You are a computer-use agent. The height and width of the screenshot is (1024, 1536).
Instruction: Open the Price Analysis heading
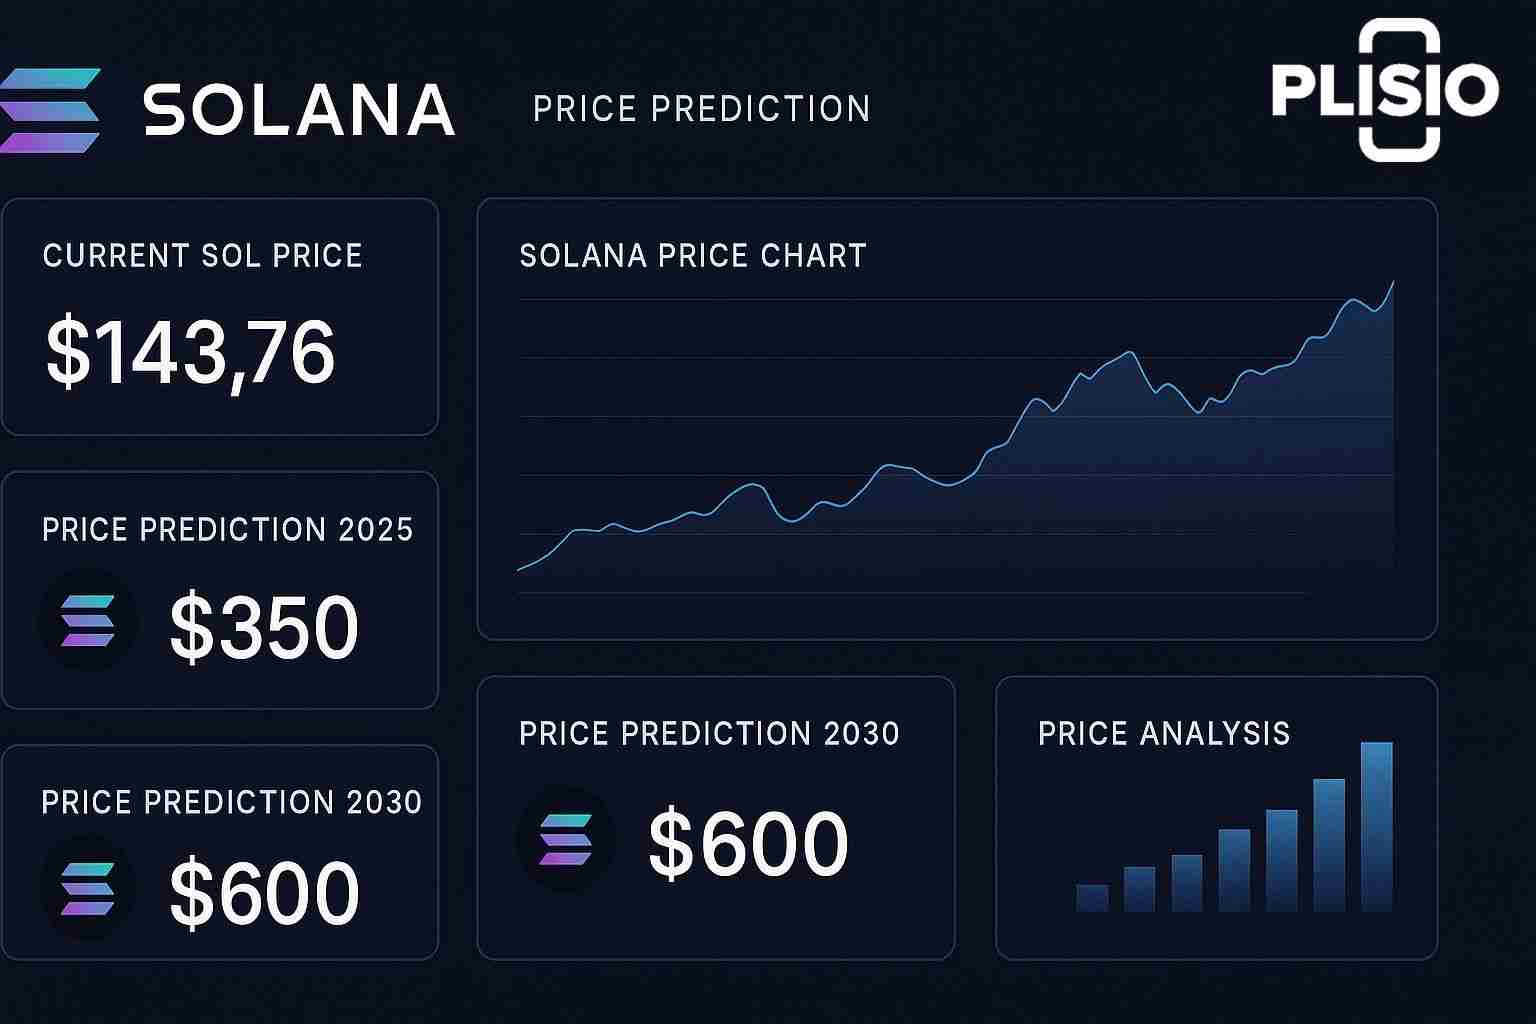[x=1164, y=734]
